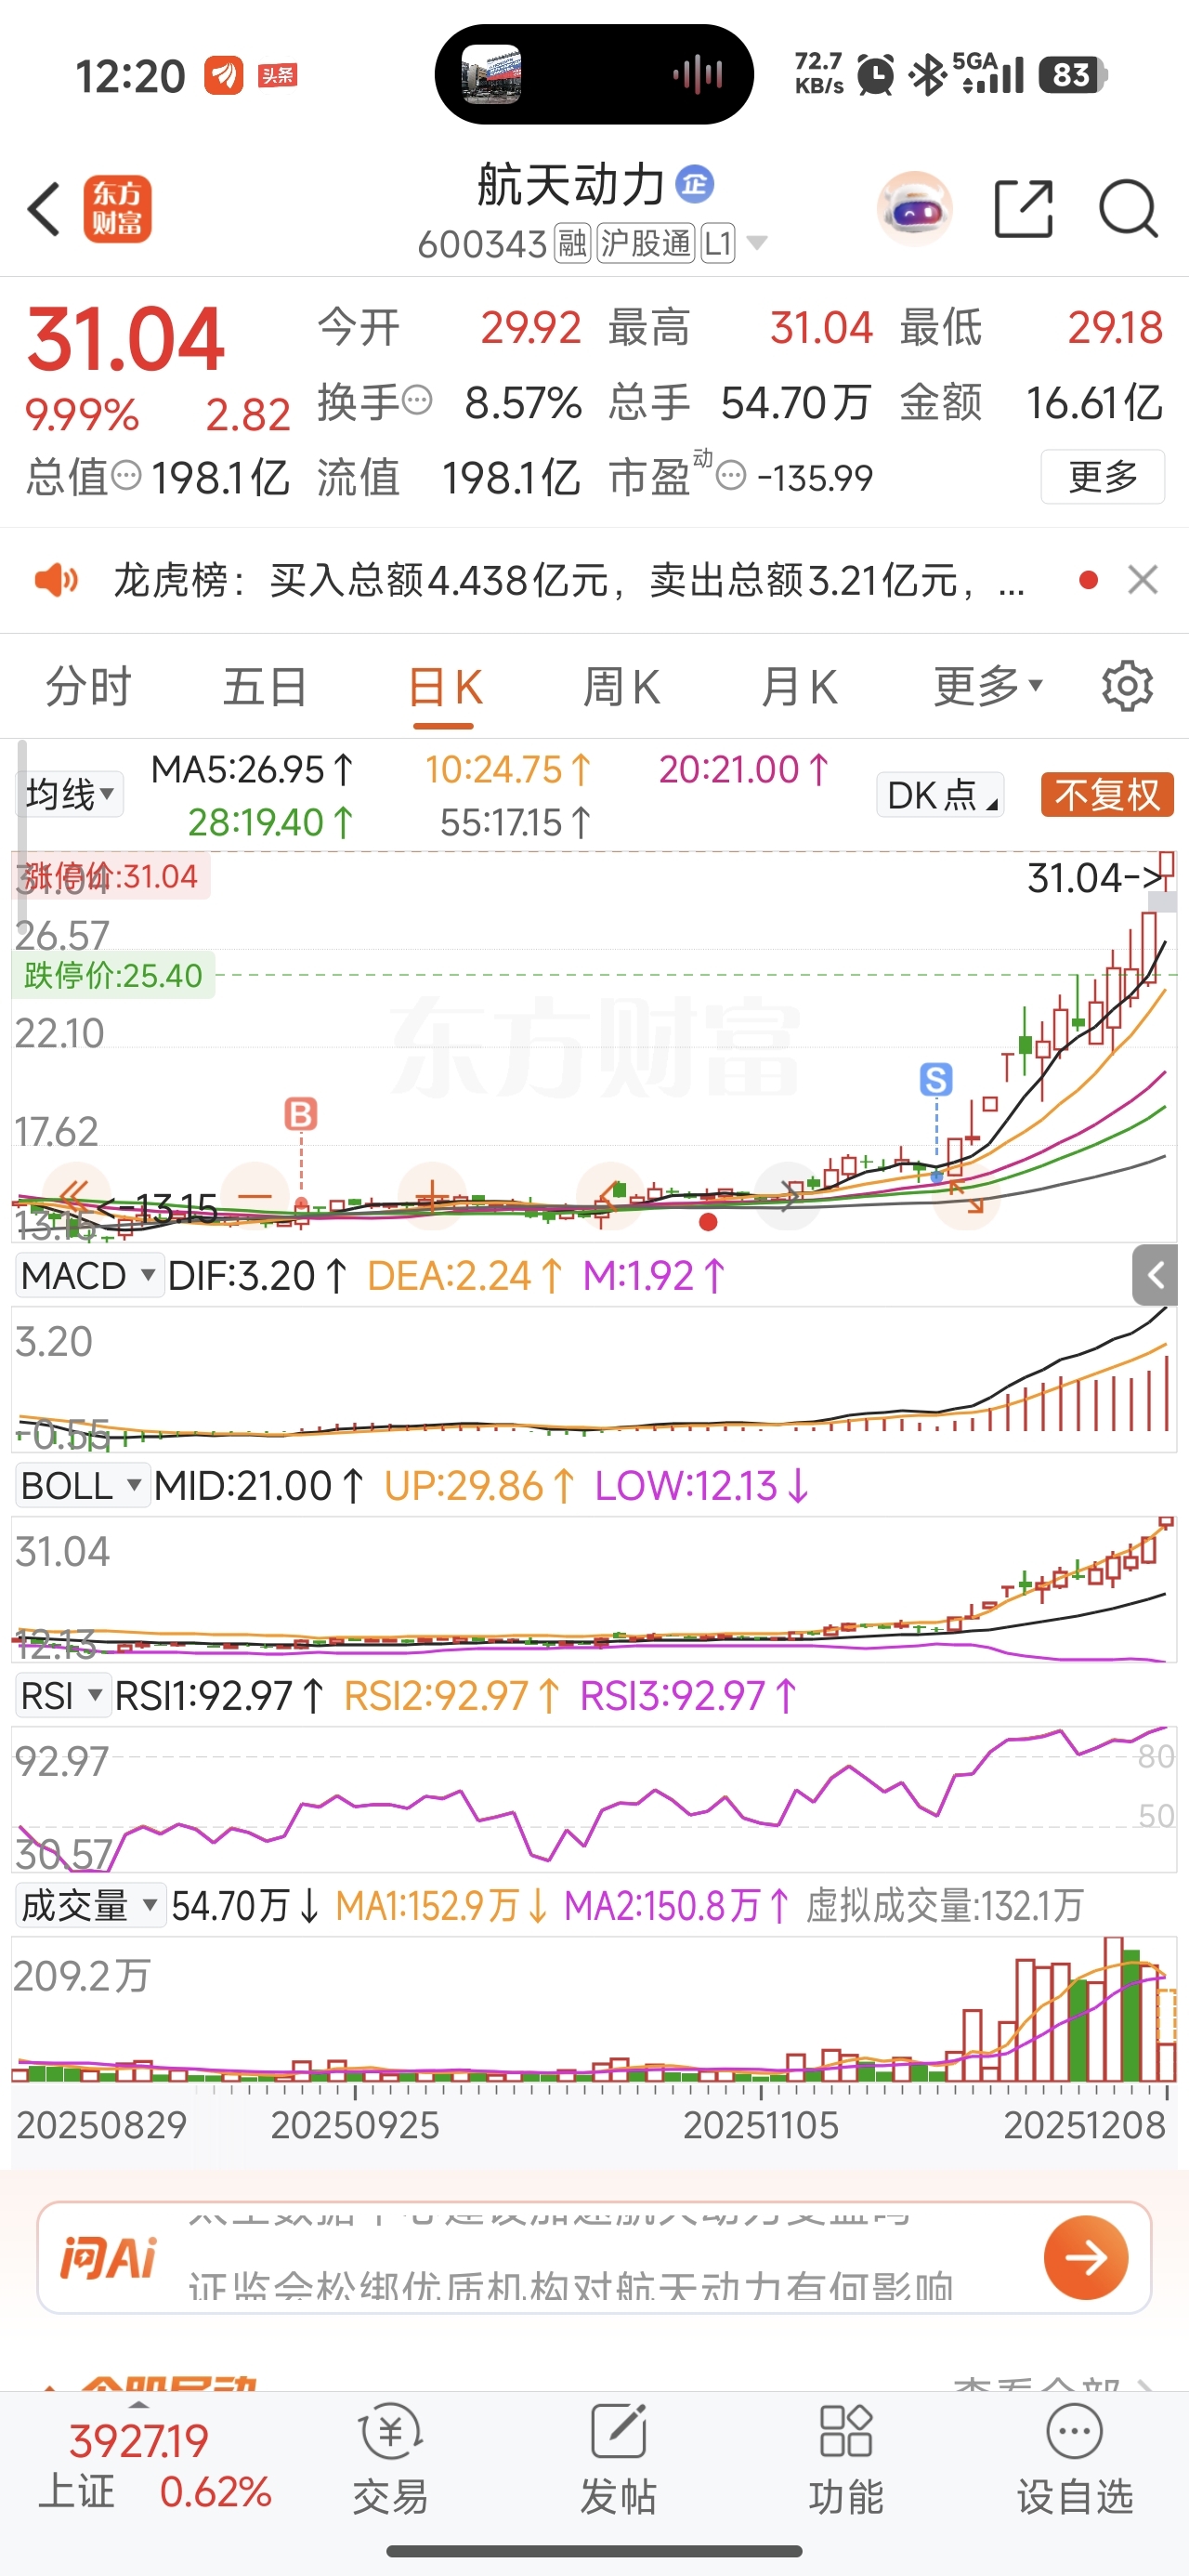Viewport: 1189px width, 2576px height.
Task: Tap the MA5:26.95 value
Action: pyautogui.click(x=252, y=769)
